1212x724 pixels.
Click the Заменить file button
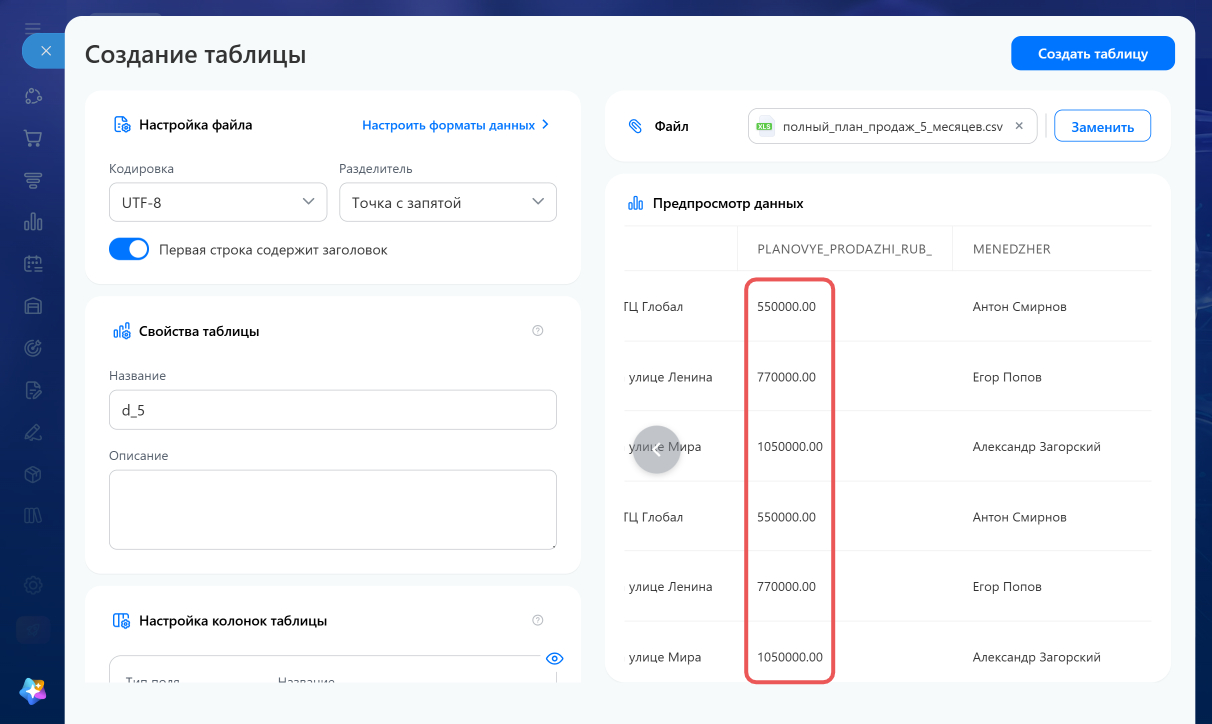click(1102, 127)
